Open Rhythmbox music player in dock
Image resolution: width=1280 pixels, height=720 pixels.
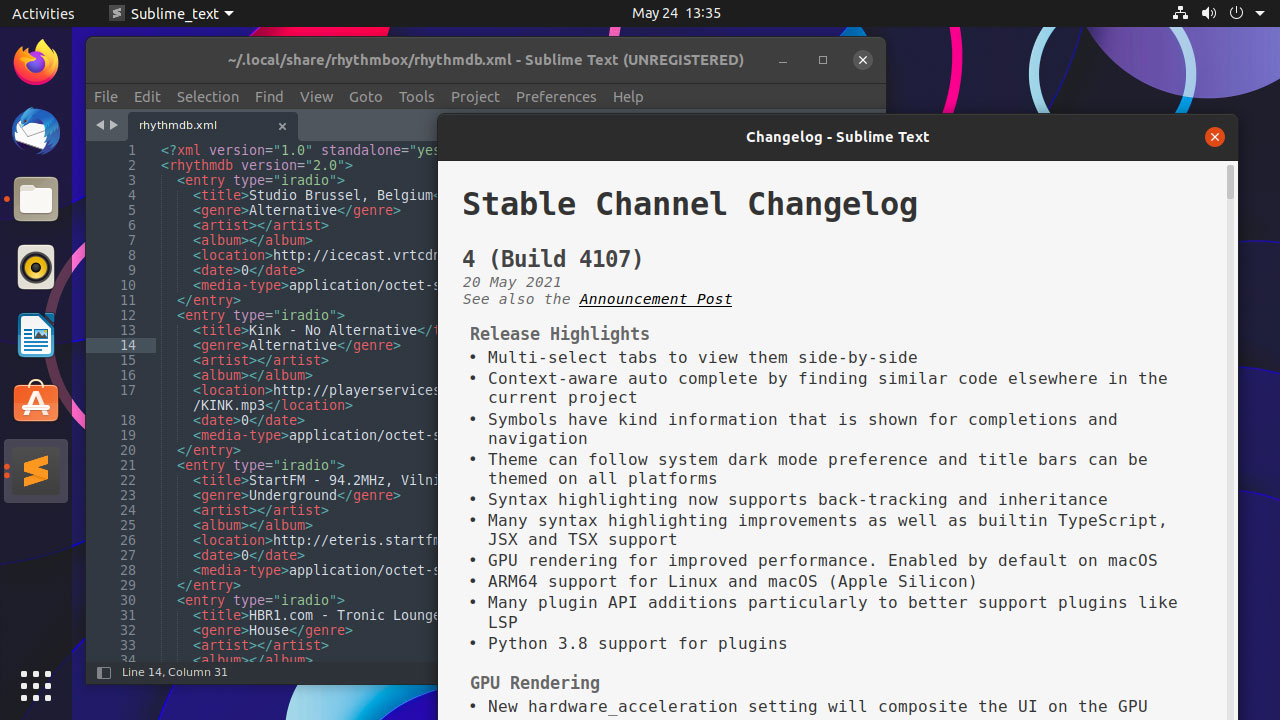click(36, 268)
